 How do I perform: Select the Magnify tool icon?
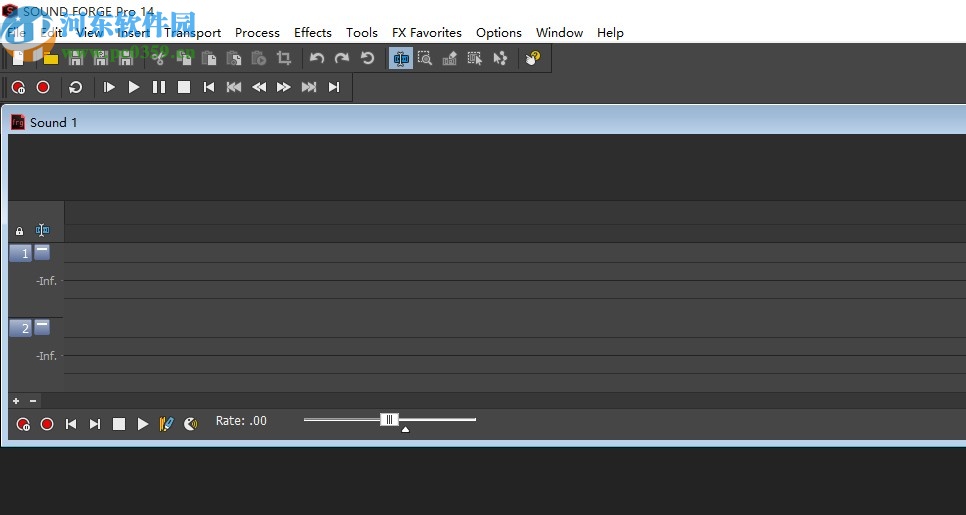point(425,59)
